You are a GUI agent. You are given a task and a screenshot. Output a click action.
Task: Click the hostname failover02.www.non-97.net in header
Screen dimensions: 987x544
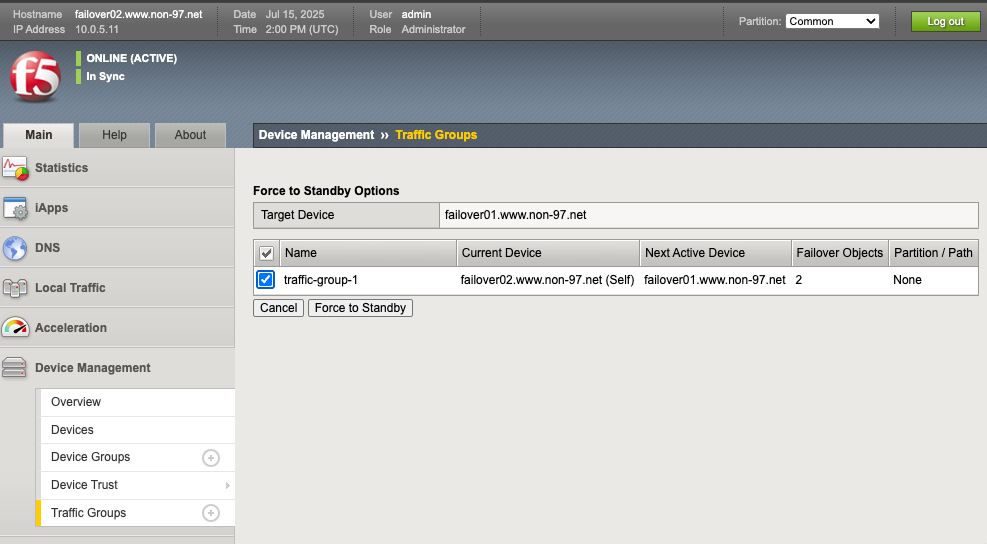click(138, 14)
